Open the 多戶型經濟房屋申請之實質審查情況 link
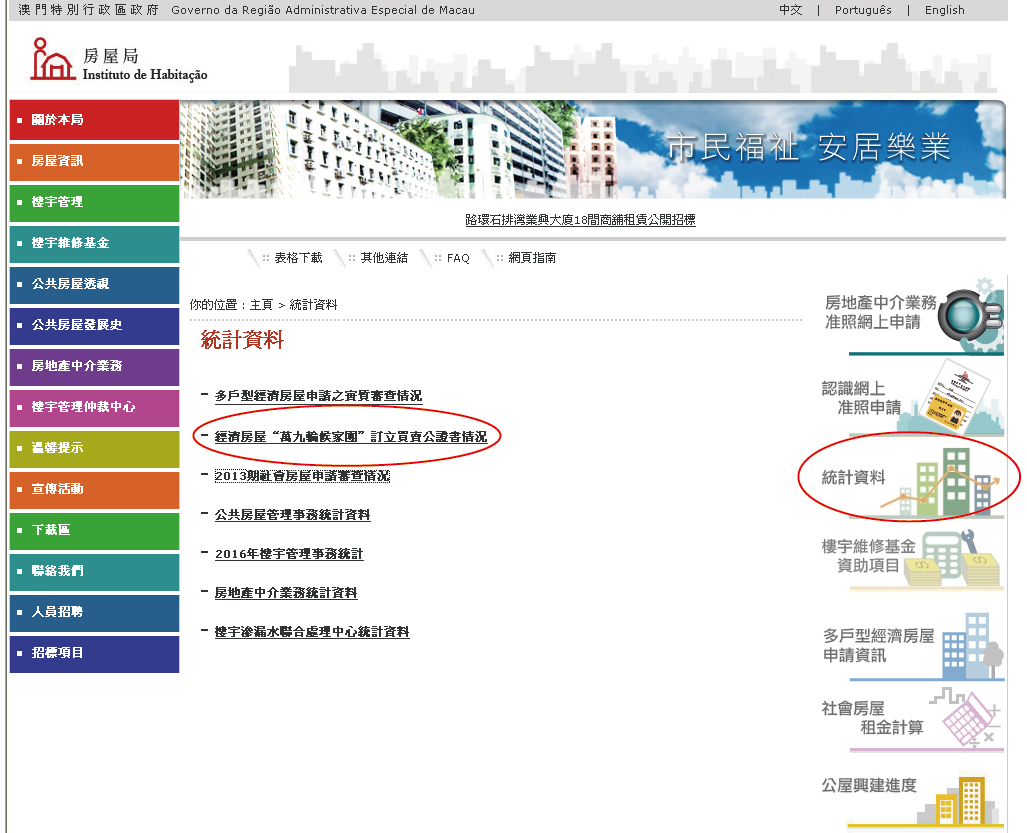Screen dimensions: 1027x833 coord(318,396)
